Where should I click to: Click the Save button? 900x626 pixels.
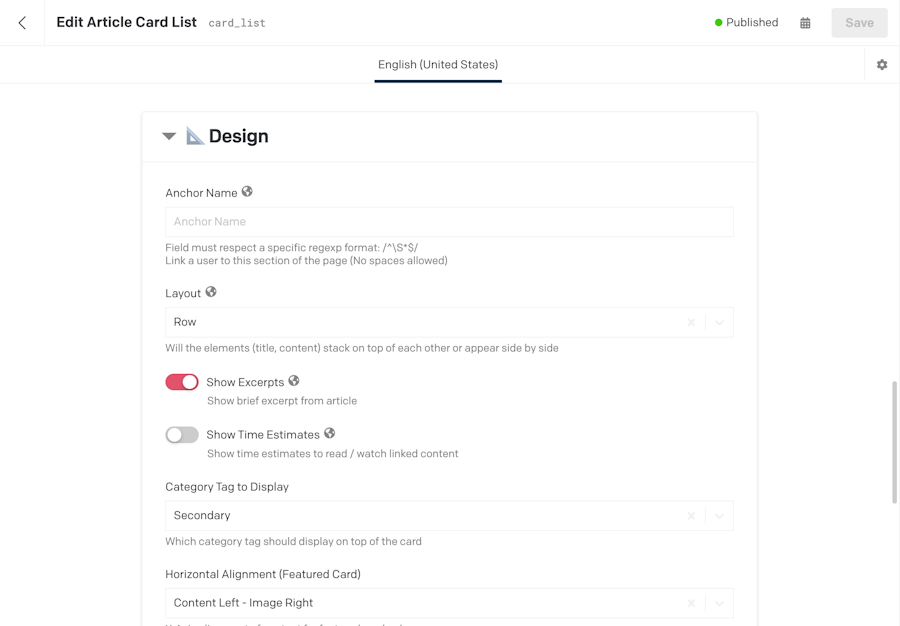[859, 23]
